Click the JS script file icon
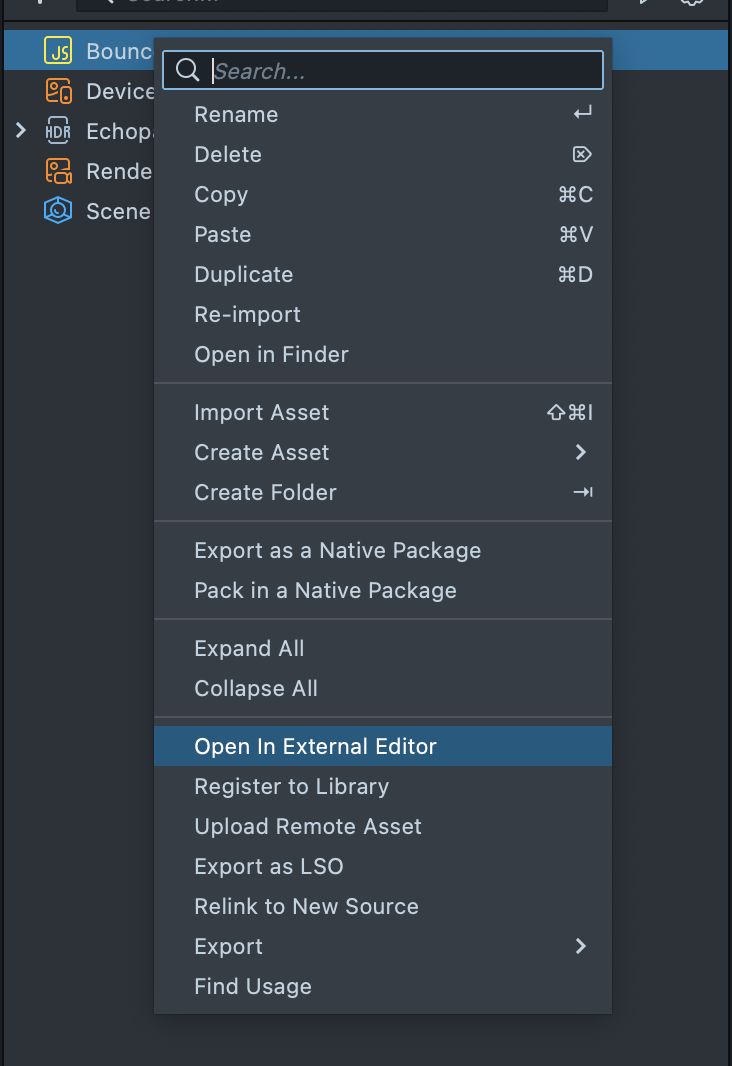Viewport: 732px width, 1066px height. (x=58, y=51)
